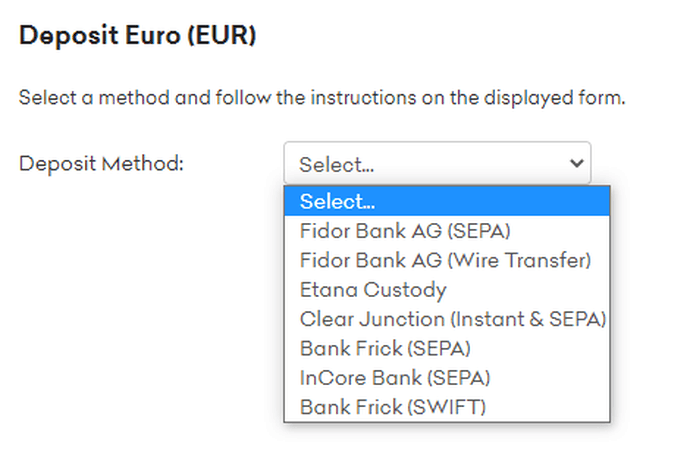
Task: Pick Bank Frick (SEPA) from list
Action: click(x=384, y=349)
